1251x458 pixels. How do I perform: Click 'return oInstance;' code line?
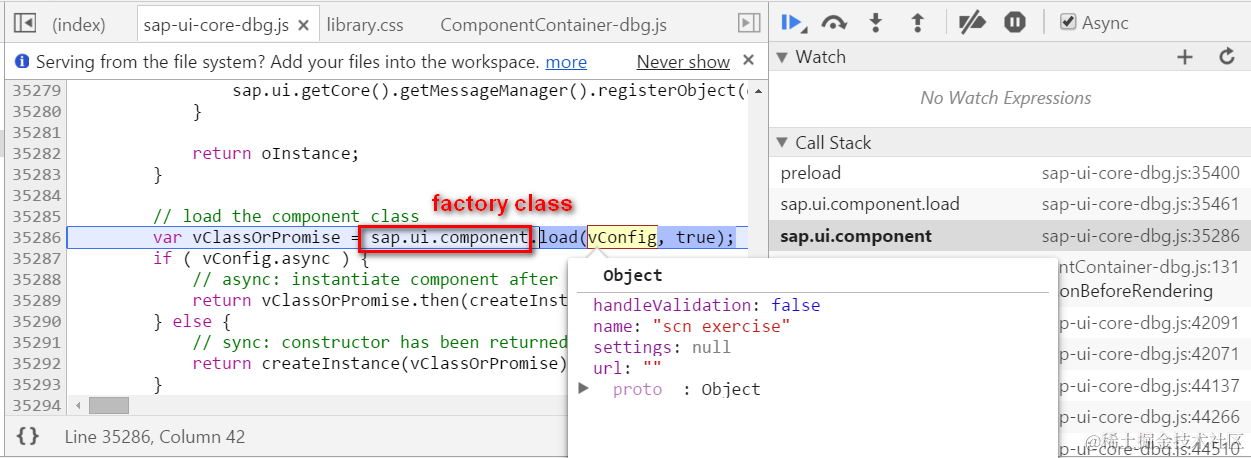point(275,153)
